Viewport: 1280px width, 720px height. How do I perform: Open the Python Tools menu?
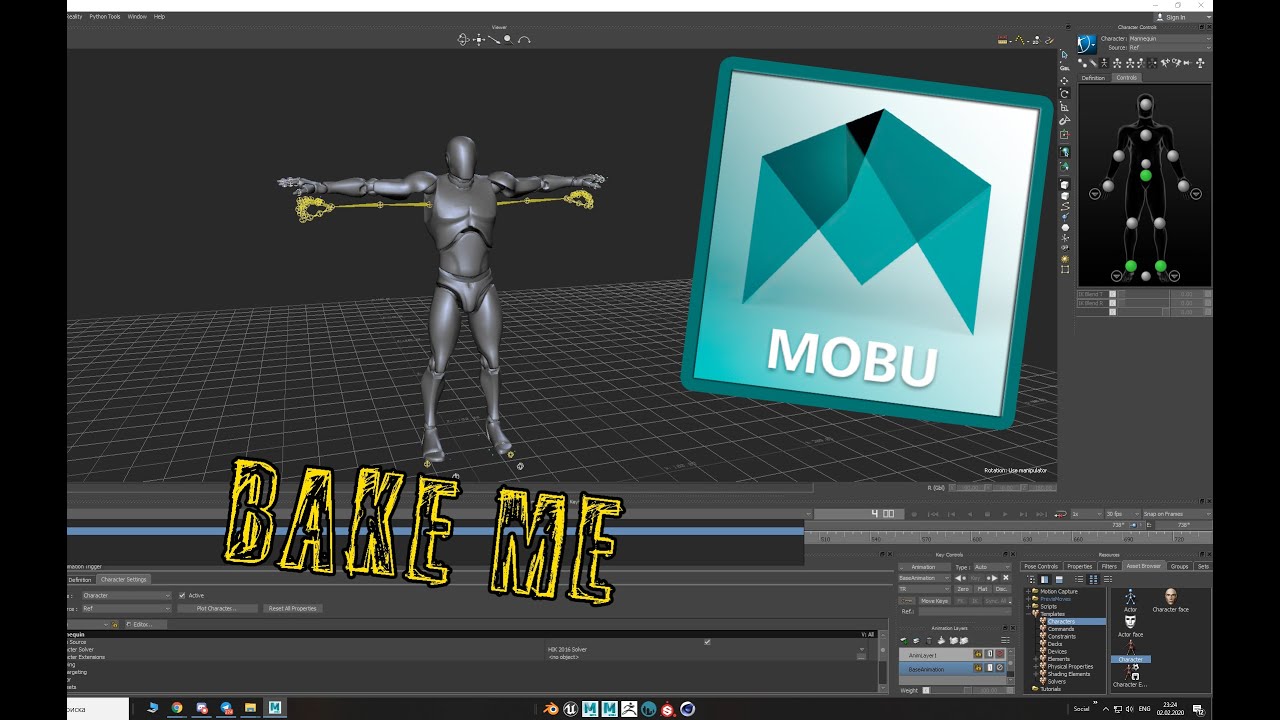(105, 16)
